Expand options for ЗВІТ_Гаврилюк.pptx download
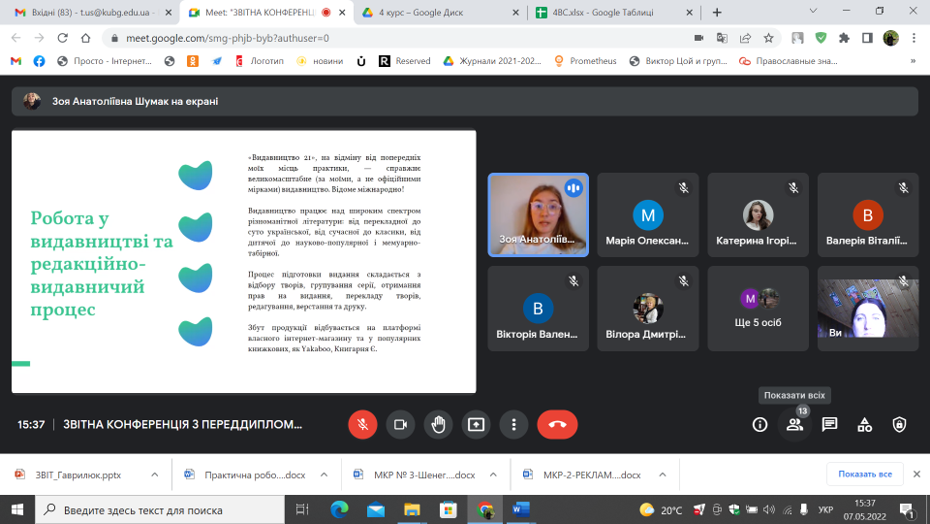Screen dimensions: 930x524 [154, 475]
